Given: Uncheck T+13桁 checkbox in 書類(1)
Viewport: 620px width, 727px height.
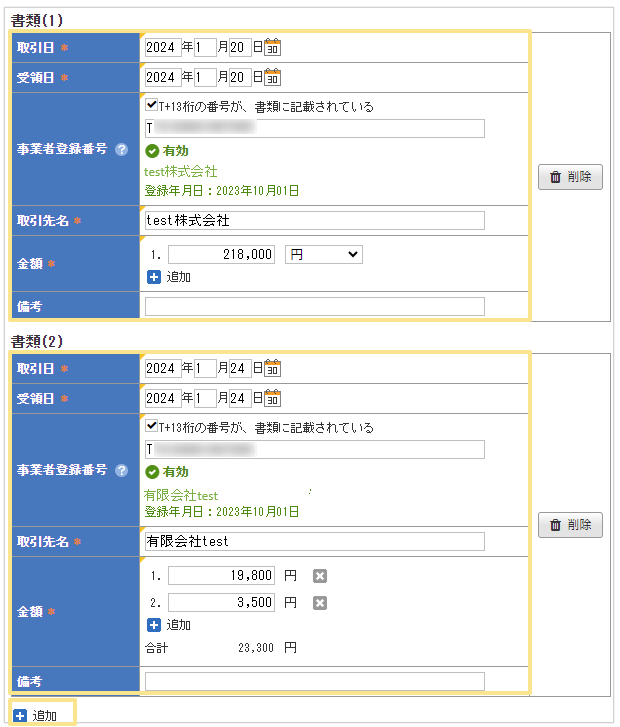Looking at the screenshot, I should tap(151, 105).
